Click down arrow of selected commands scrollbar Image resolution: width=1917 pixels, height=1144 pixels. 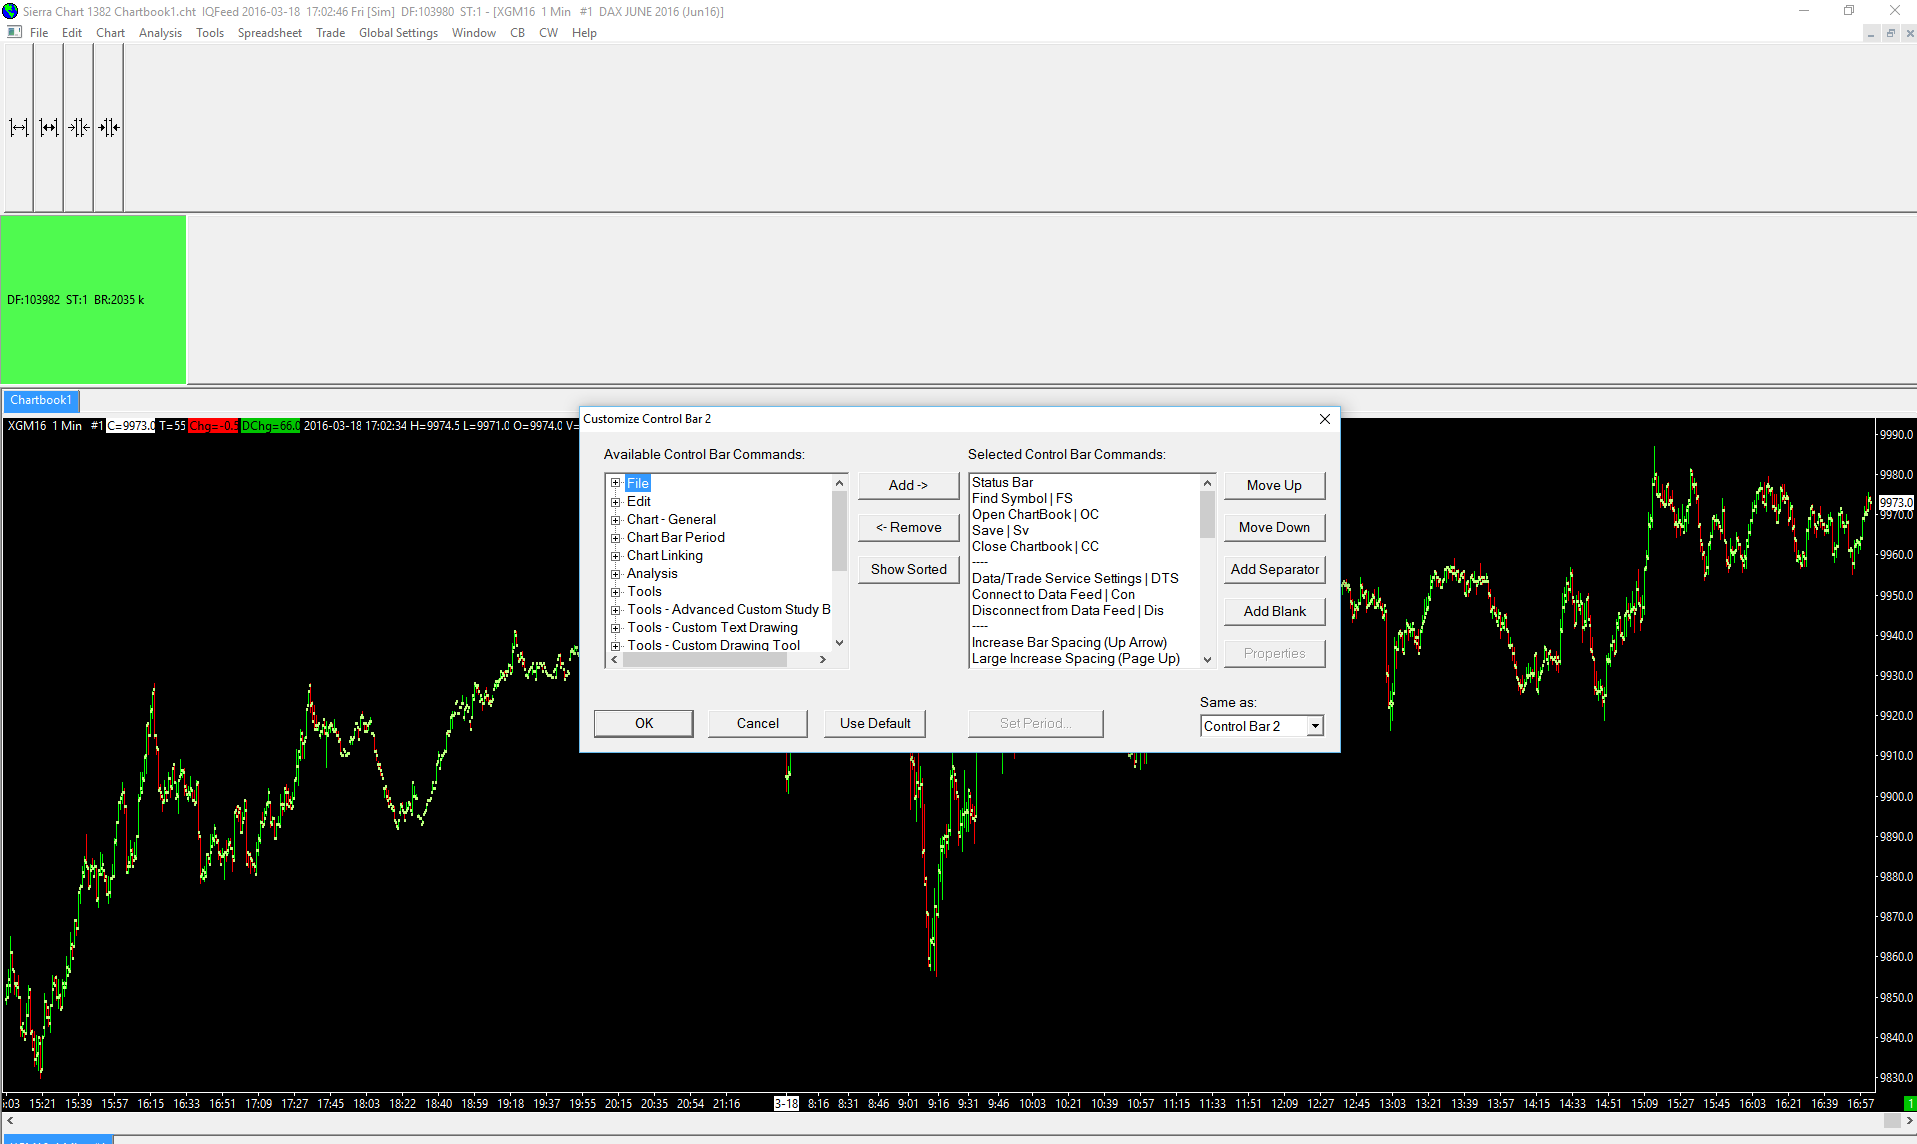[x=1207, y=659]
